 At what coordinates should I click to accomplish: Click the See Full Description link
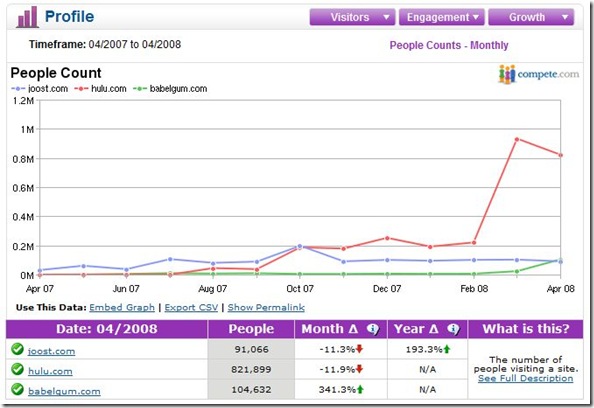point(525,378)
